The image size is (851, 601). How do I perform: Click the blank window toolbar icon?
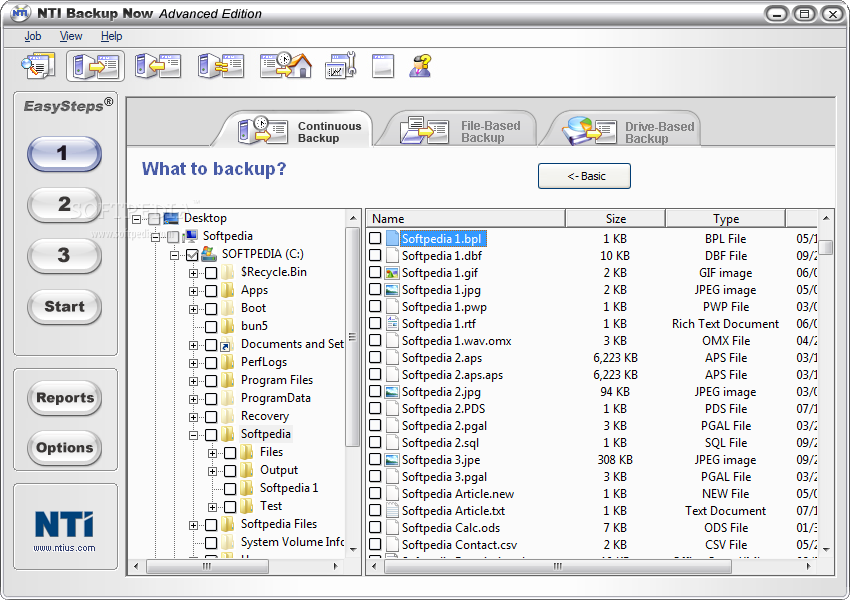(383, 66)
